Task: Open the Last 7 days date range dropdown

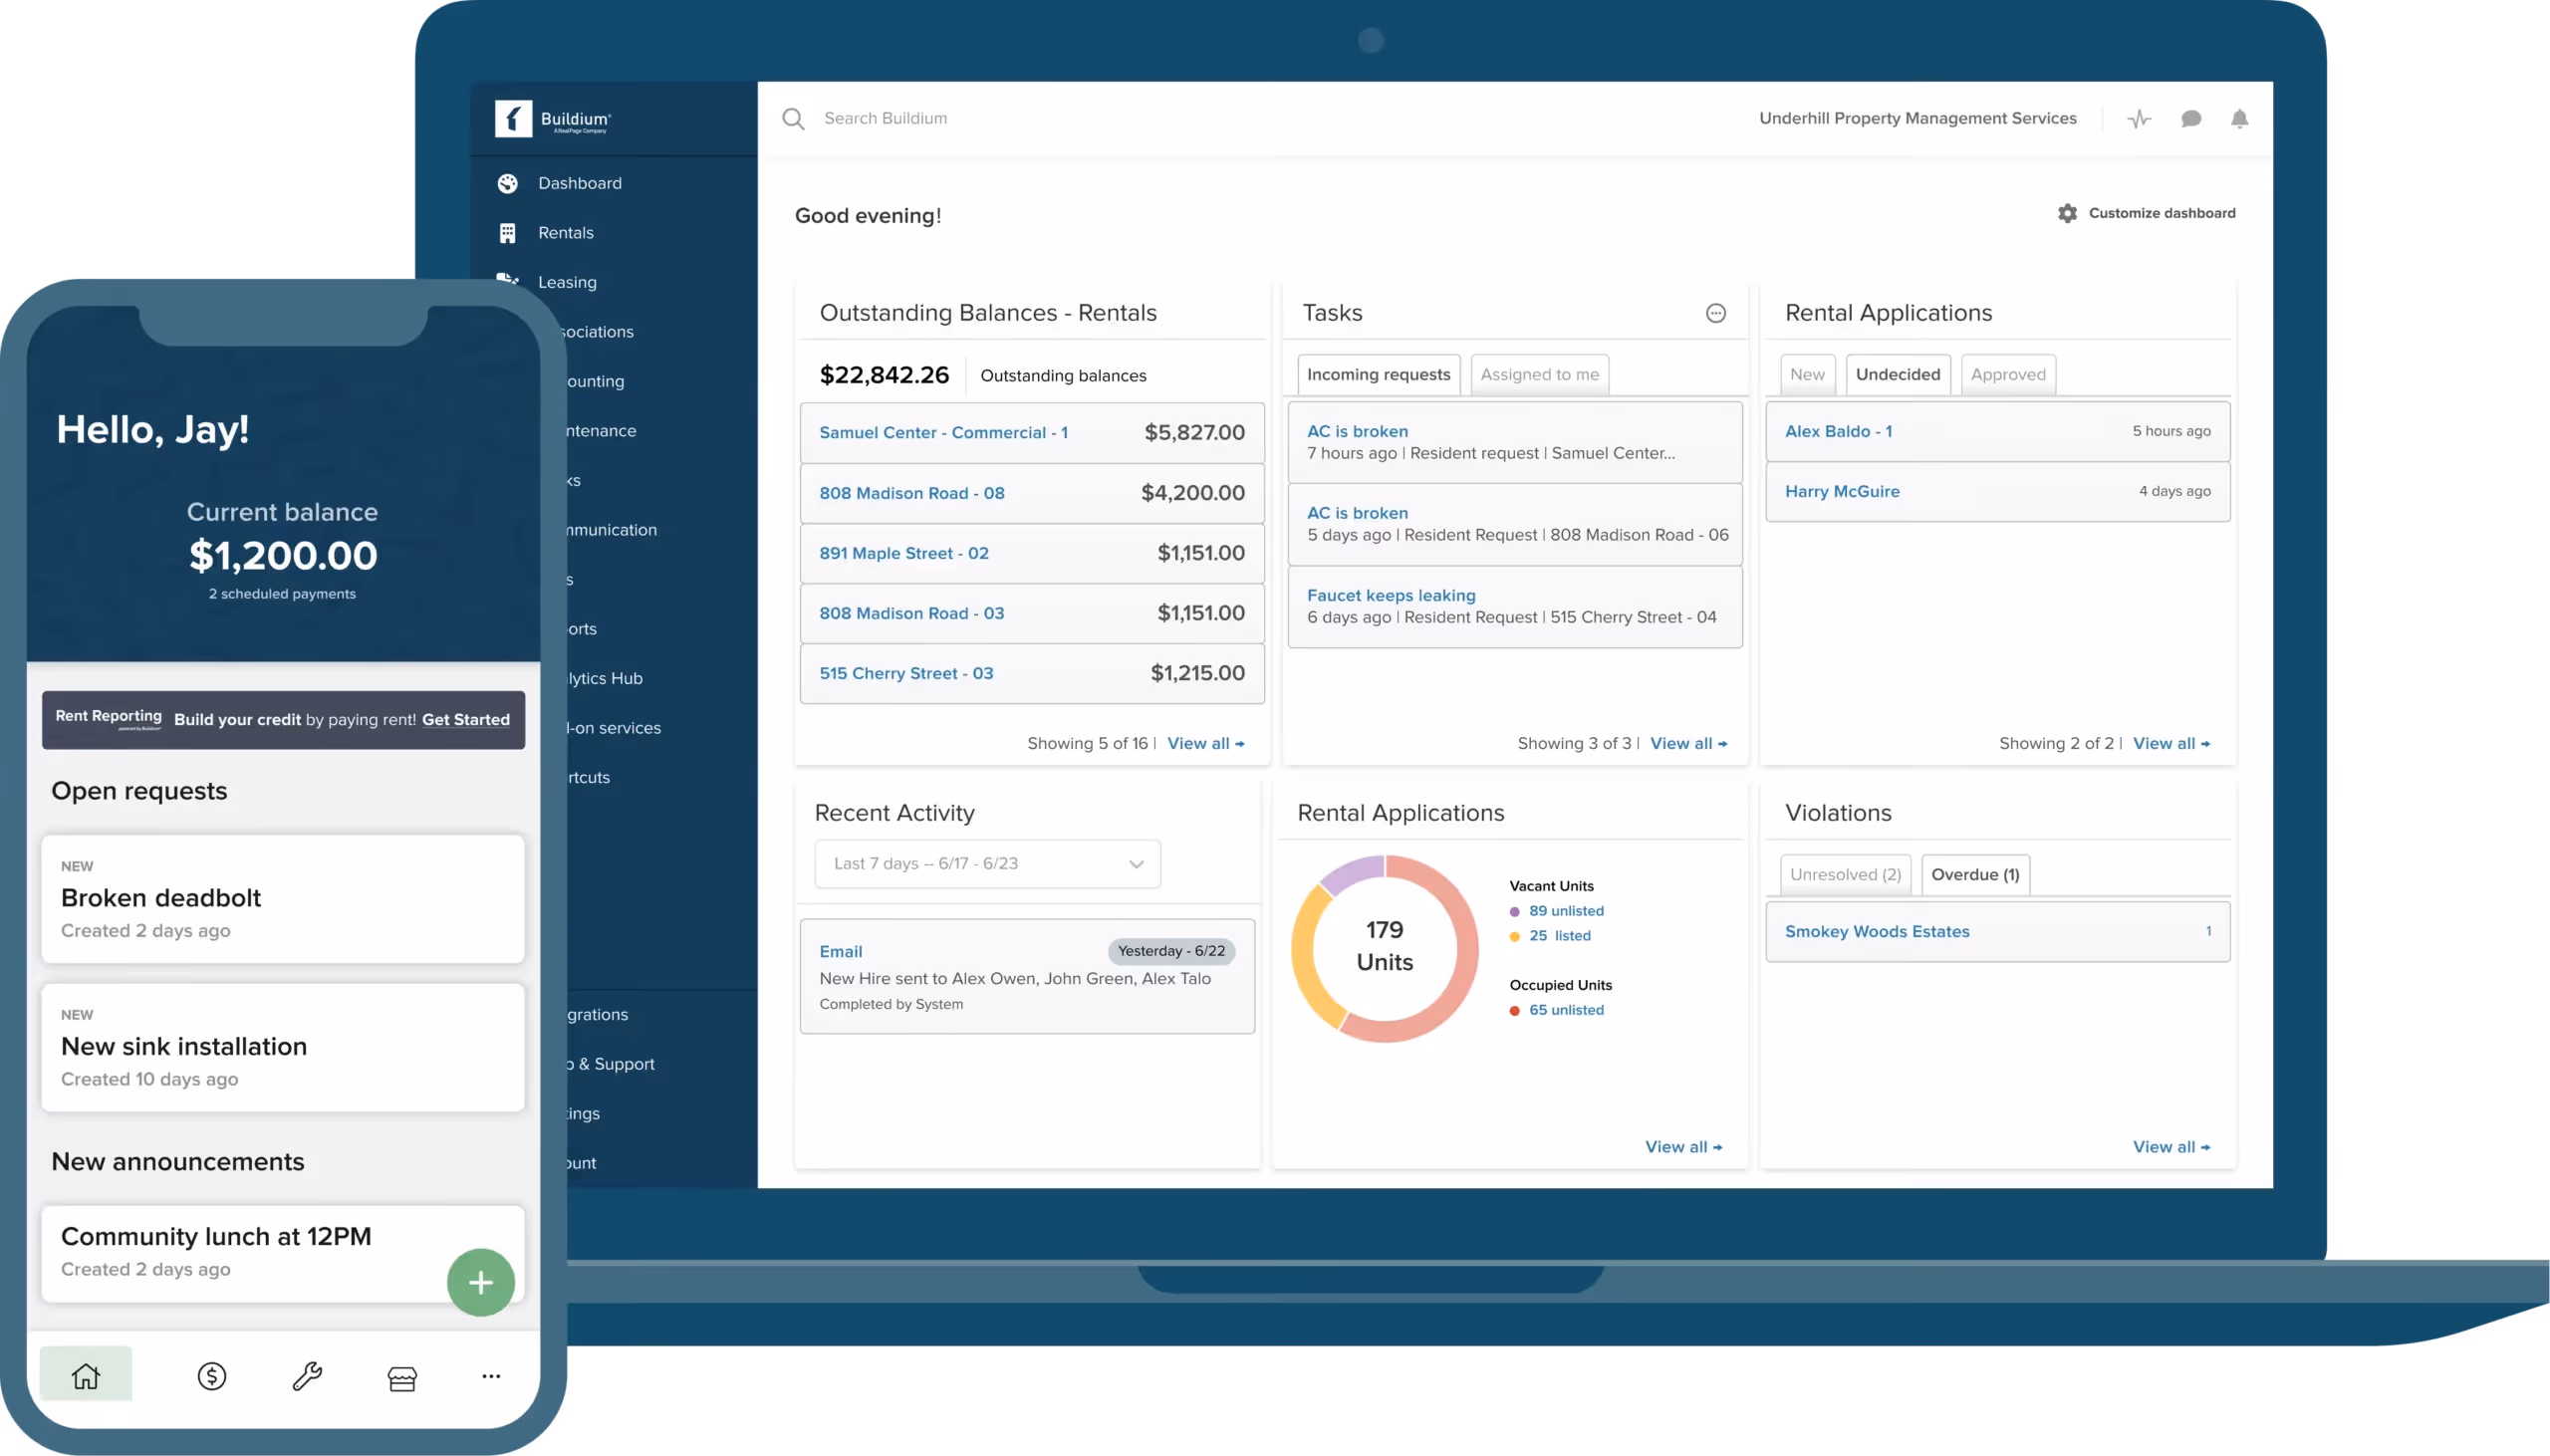Action: (x=986, y=863)
